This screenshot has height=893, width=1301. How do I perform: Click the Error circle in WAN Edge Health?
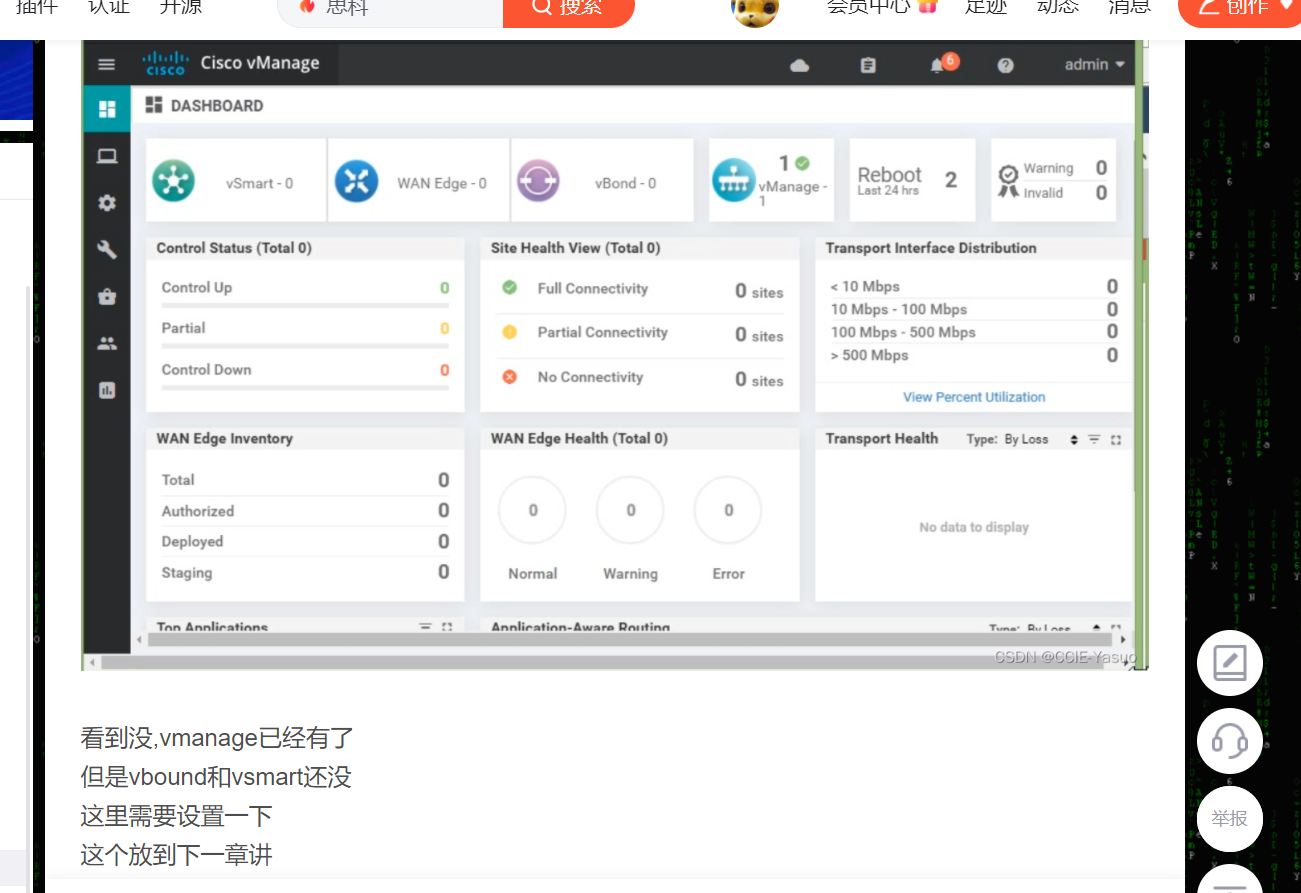tap(728, 510)
